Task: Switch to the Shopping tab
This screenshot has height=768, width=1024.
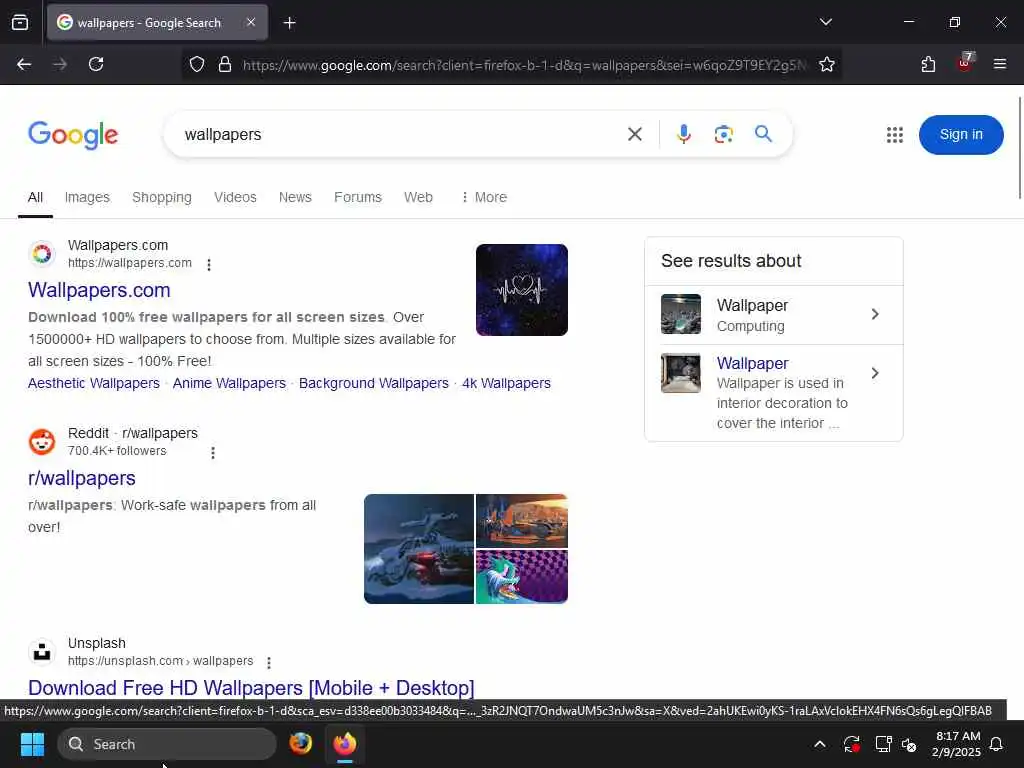Action: pos(162,197)
